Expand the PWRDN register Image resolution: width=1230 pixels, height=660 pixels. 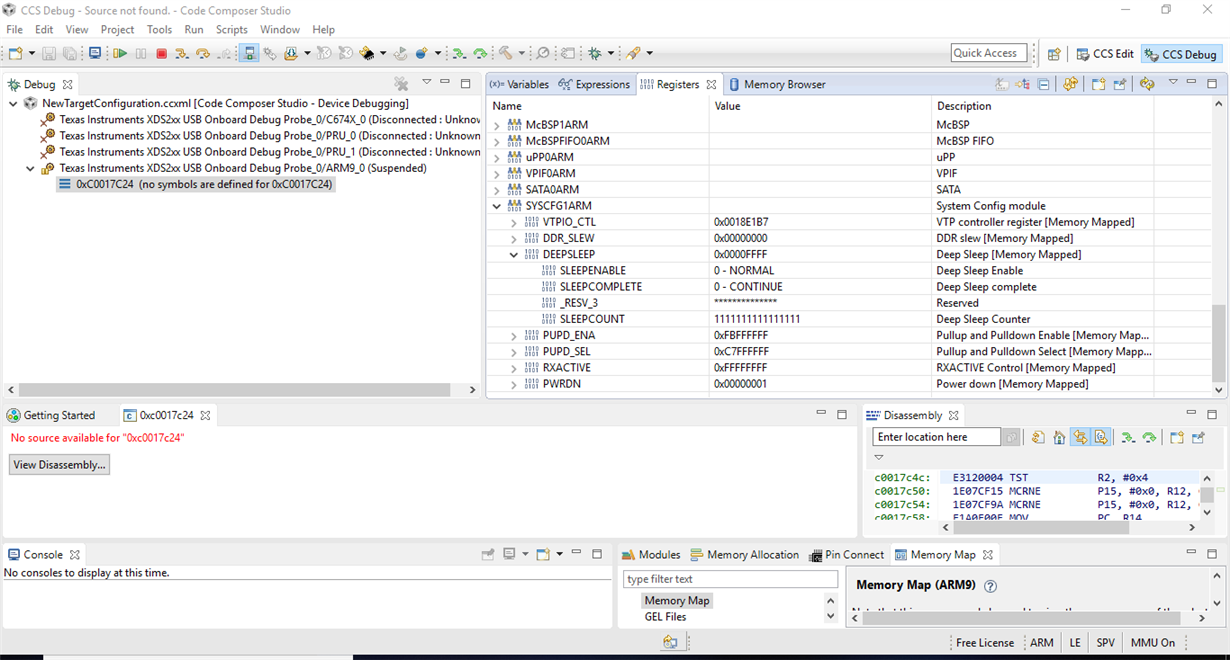click(x=514, y=384)
